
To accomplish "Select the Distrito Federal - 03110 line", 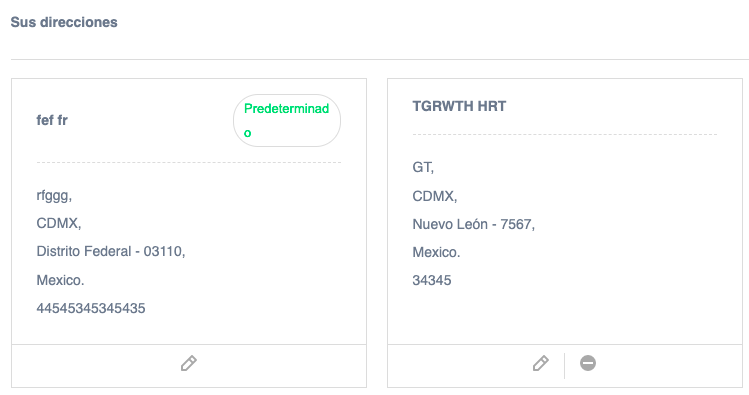I will tap(111, 251).
